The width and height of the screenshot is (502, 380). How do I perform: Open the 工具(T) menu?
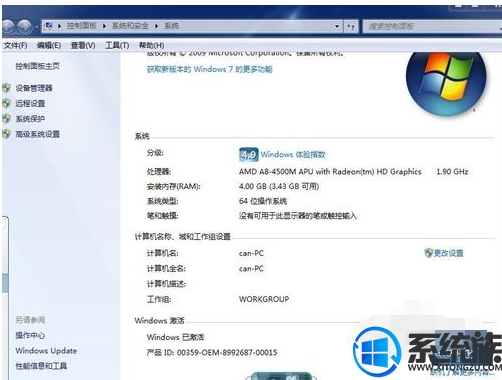tap(117, 45)
